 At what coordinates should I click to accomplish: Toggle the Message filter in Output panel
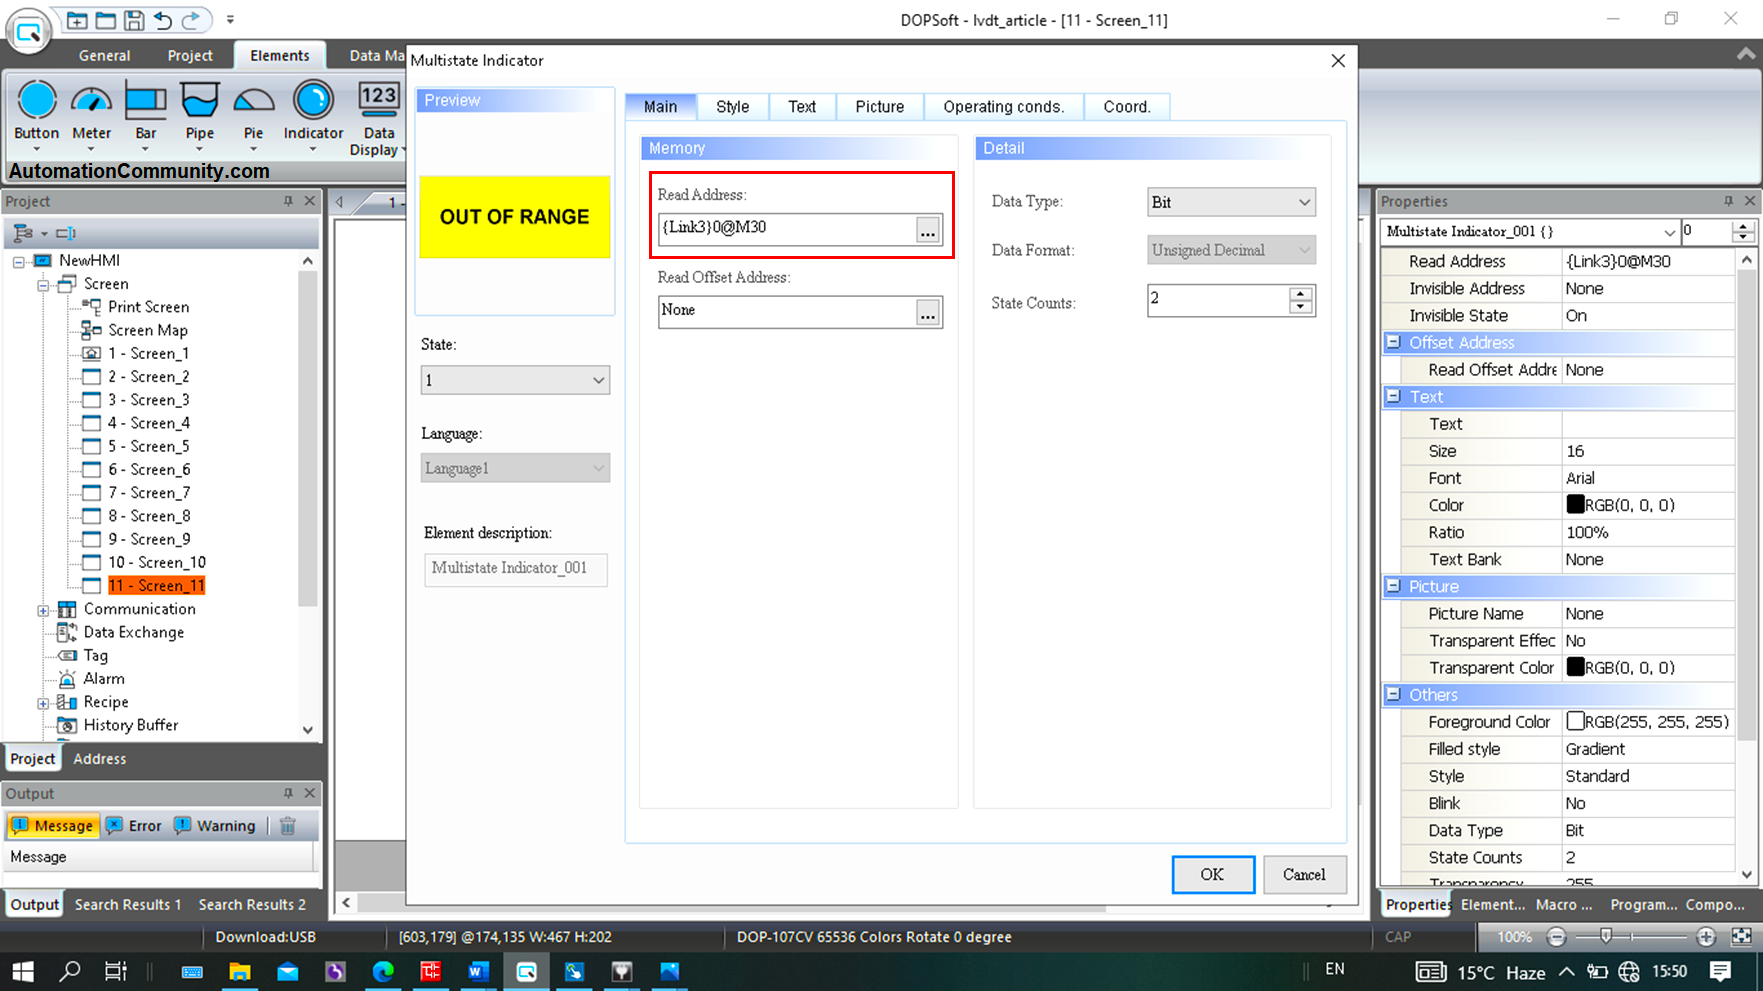coord(52,825)
